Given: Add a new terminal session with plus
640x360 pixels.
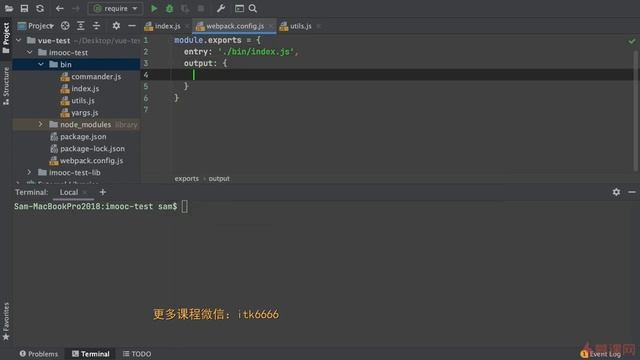Looking at the screenshot, I should (x=103, y=192).
